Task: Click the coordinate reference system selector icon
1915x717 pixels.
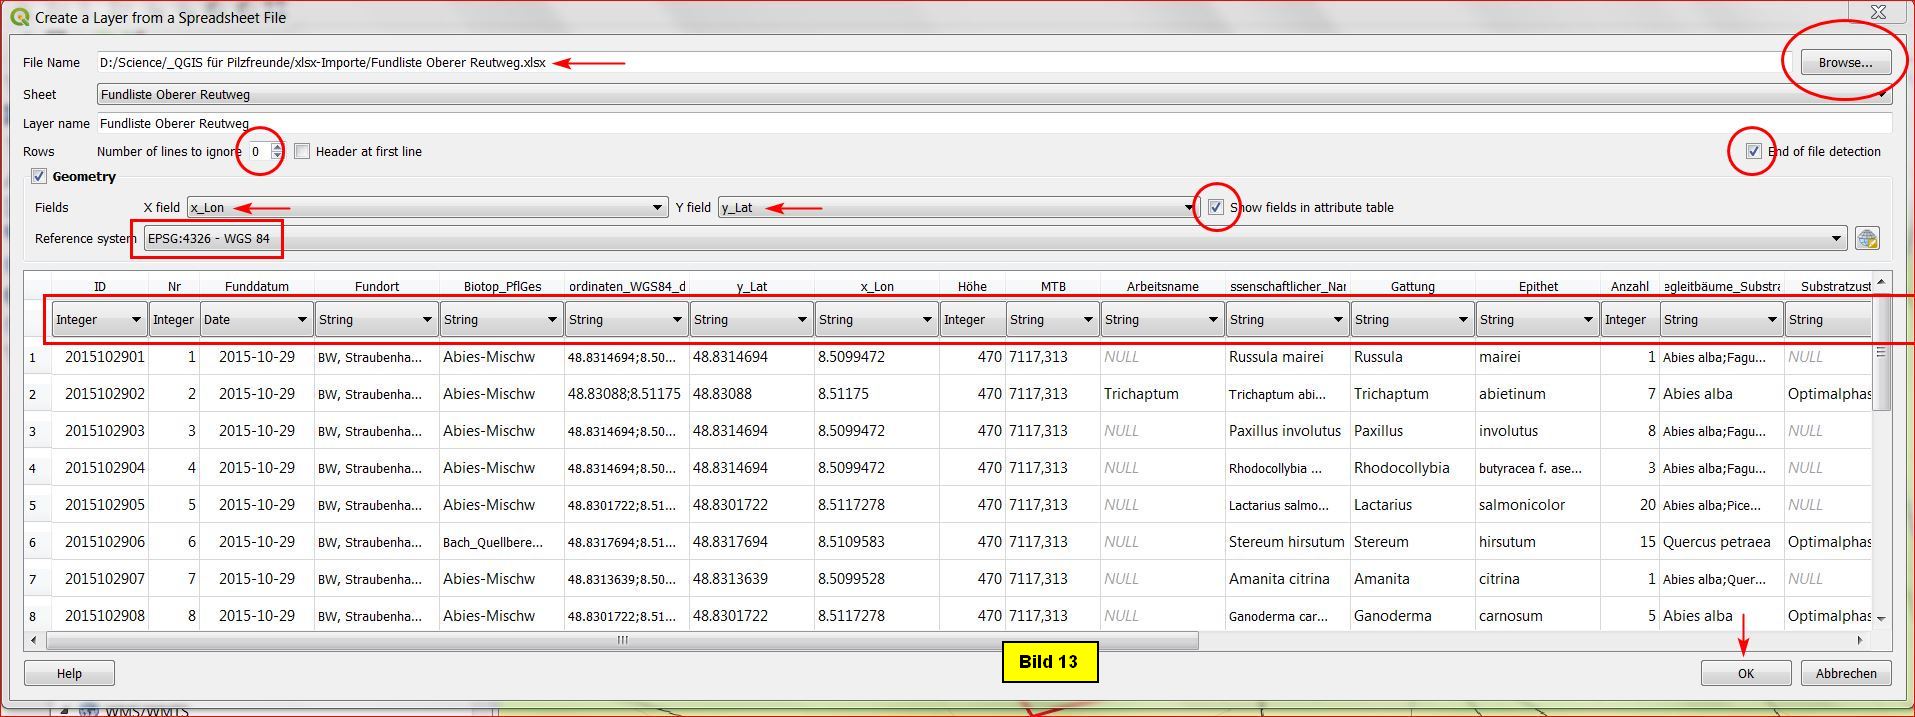Action: click(x=1866, y=239)
